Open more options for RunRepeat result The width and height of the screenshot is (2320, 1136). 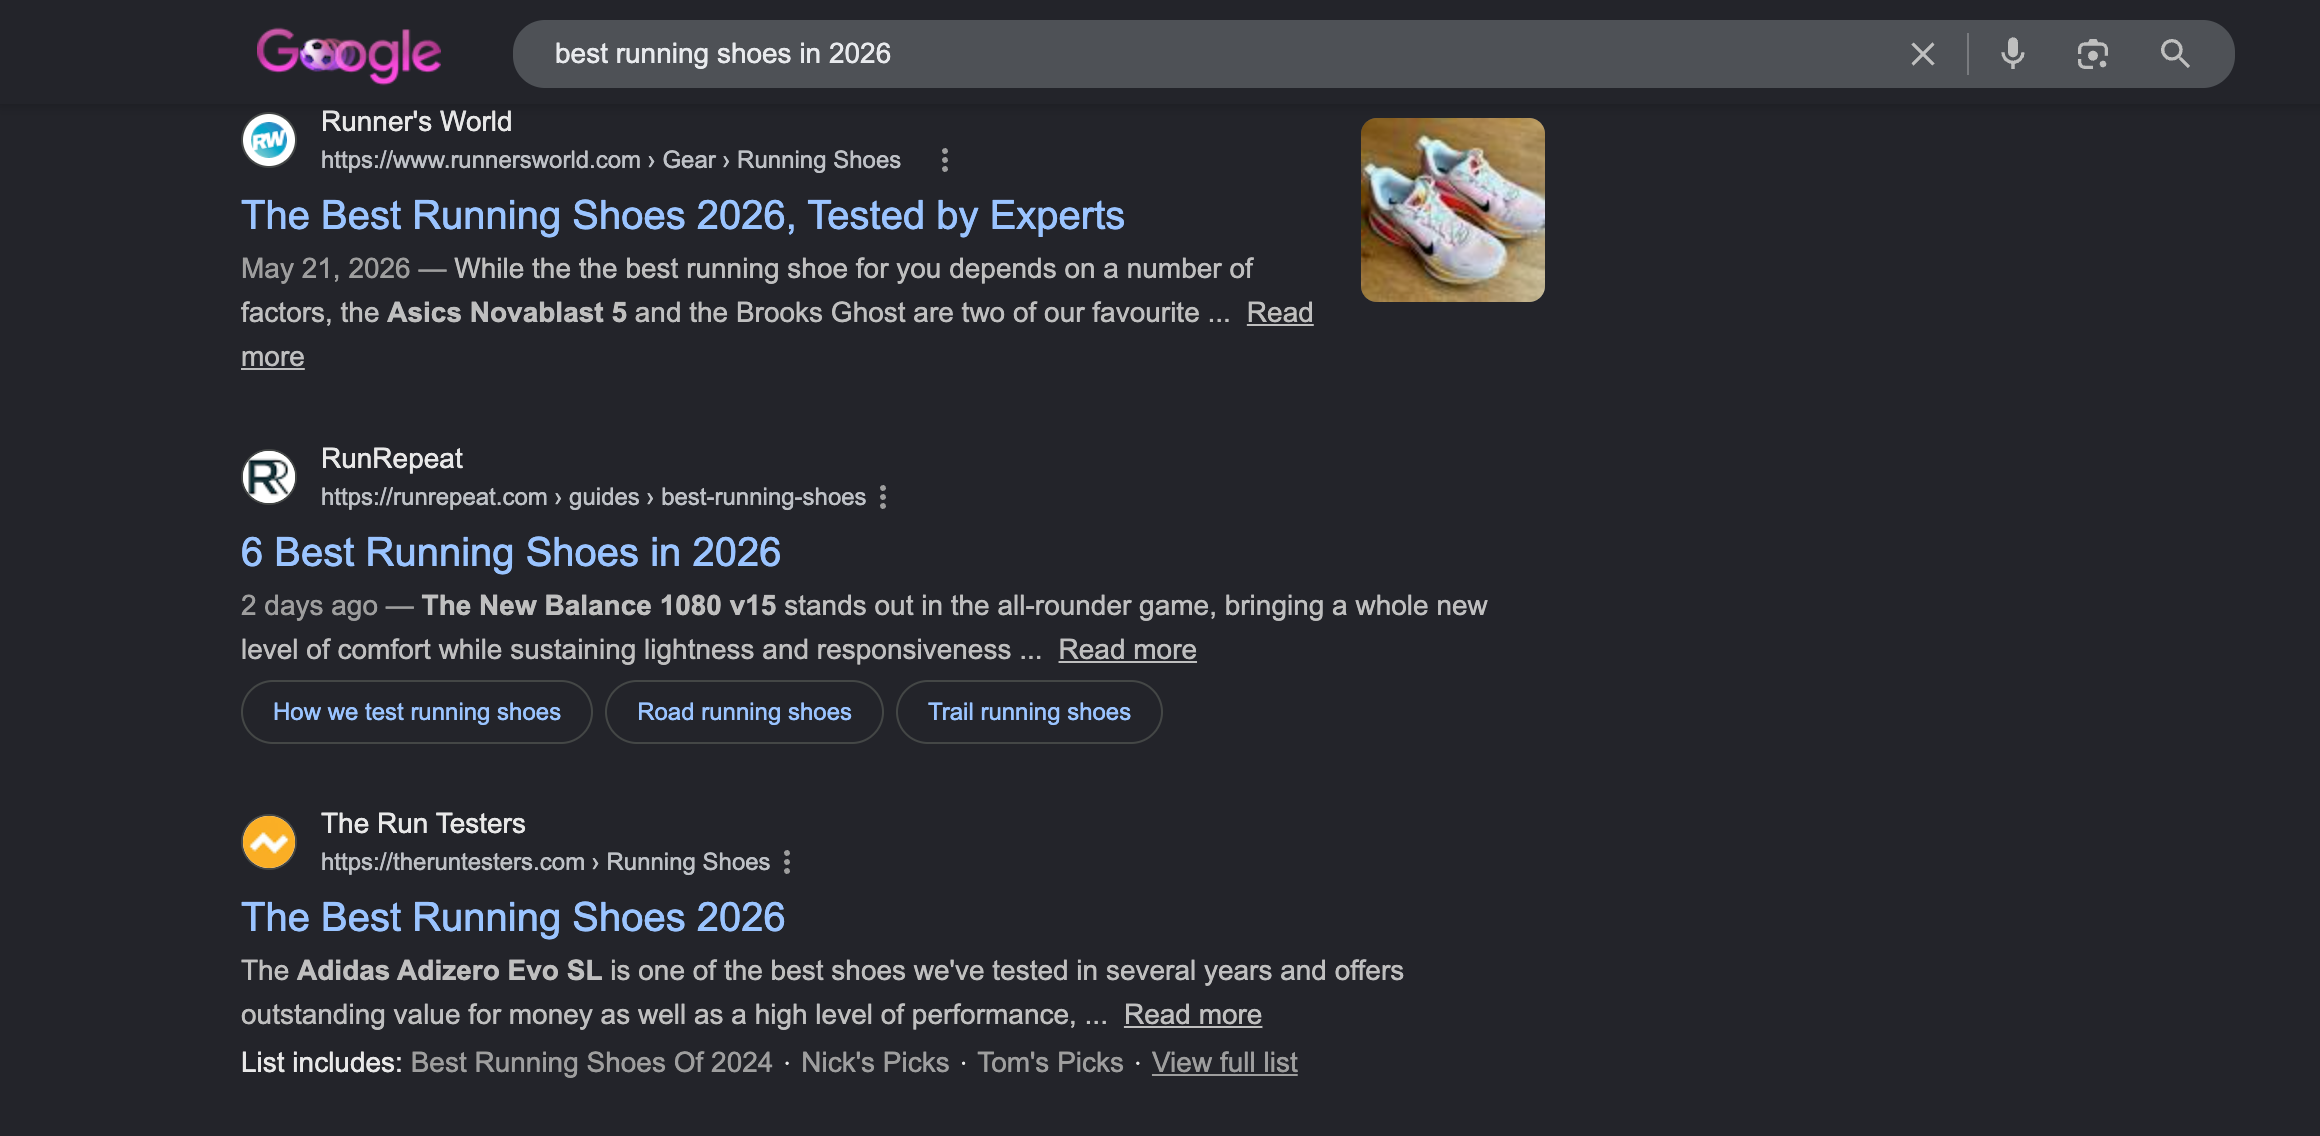(x=883, y=497)
